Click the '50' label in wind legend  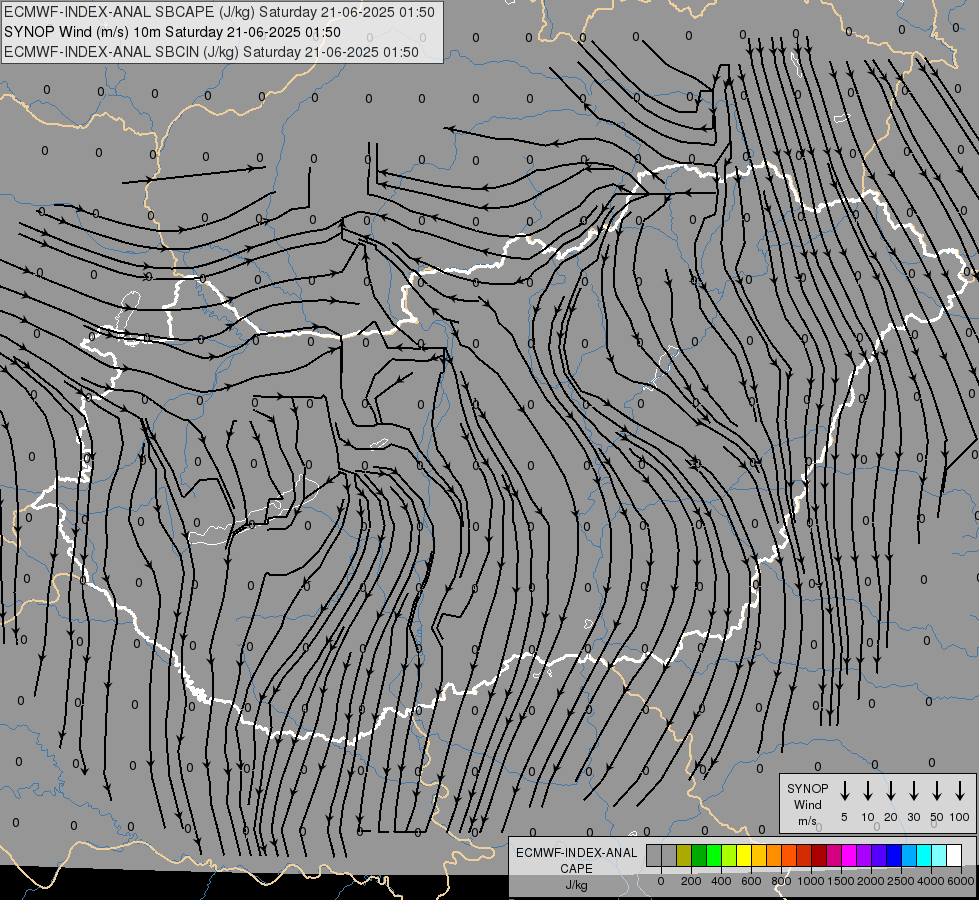(937, 817)
